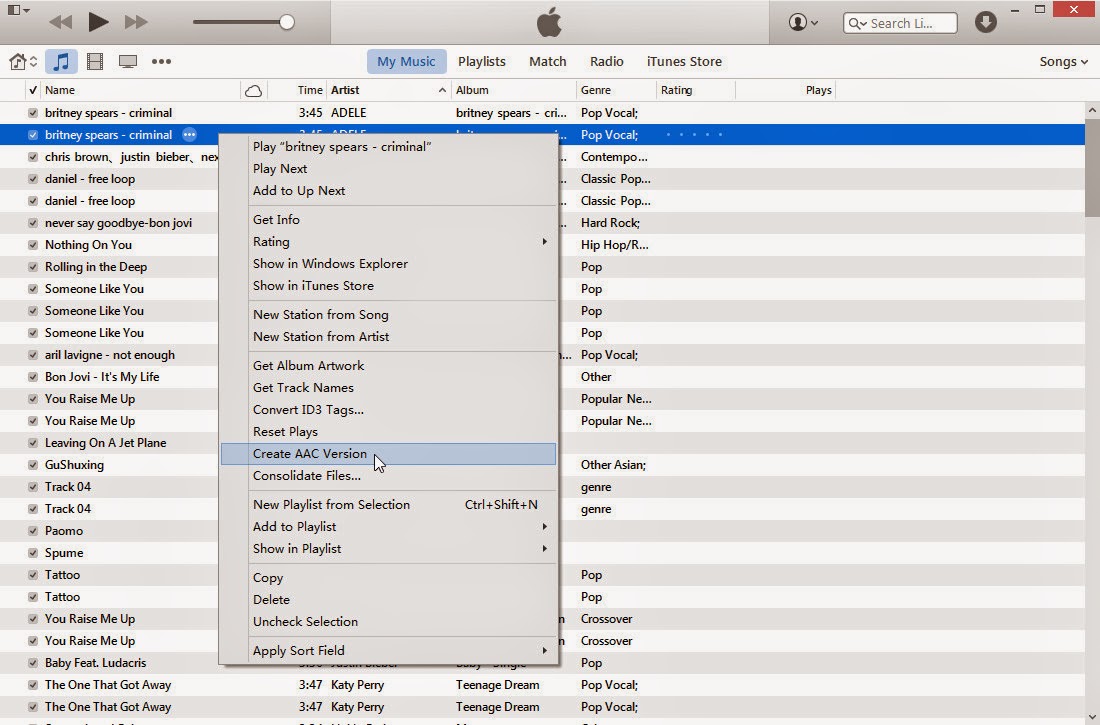Choose Show in iTunes Store
The image size is (1100, 725).
[388, 286]
